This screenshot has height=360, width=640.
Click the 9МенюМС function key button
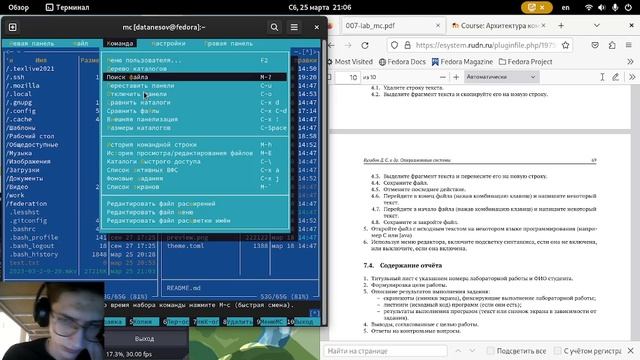tap(270, 322)
